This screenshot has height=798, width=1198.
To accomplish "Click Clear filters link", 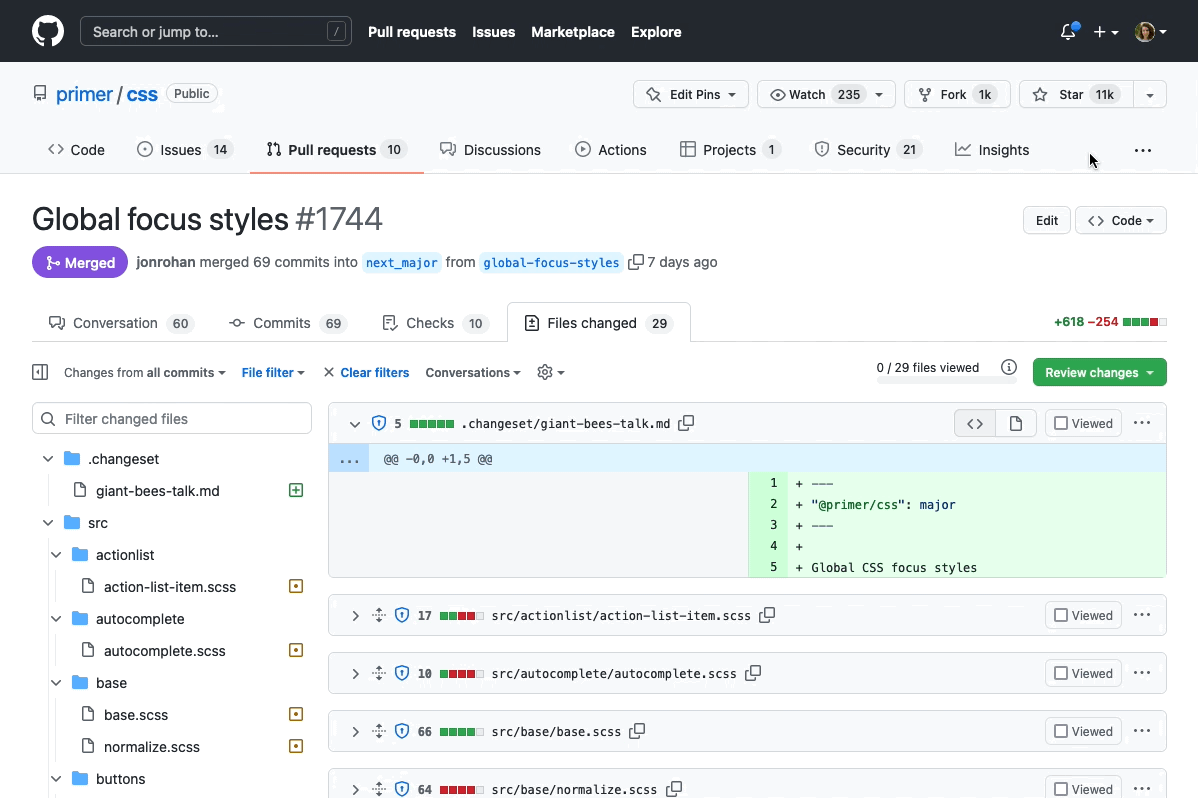I will point(366,372).
